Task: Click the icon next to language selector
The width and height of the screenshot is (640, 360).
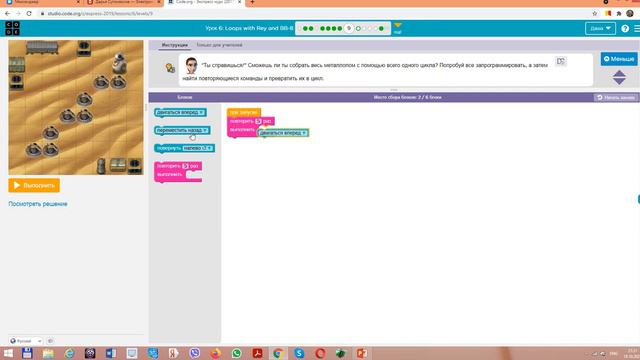Action: (x=50, y=341)
